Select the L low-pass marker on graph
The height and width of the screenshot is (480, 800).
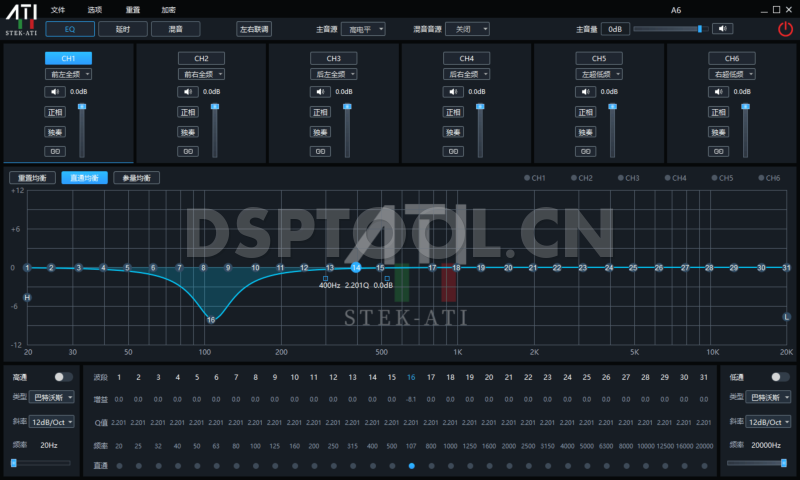(x=786, y=317)
